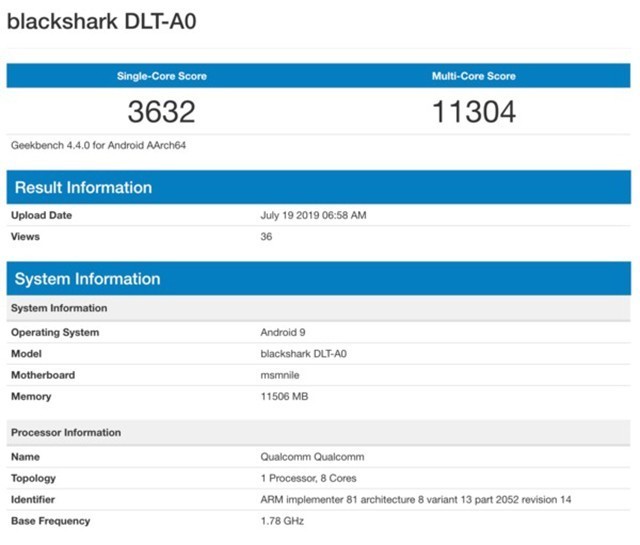This screenshot has height=545, width=640.
Task: Click the 11506 MB memory value
Action: coord(285,397)
